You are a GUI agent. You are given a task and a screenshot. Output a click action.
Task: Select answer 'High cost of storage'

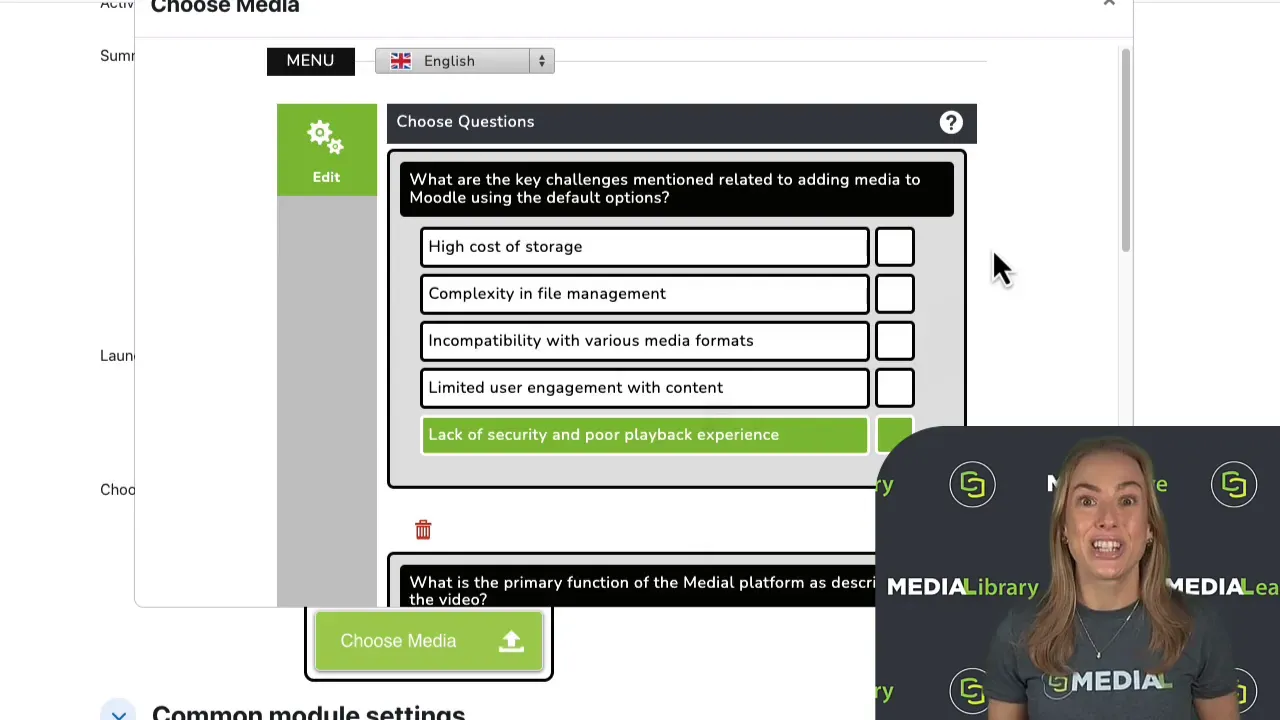point(645,247)
